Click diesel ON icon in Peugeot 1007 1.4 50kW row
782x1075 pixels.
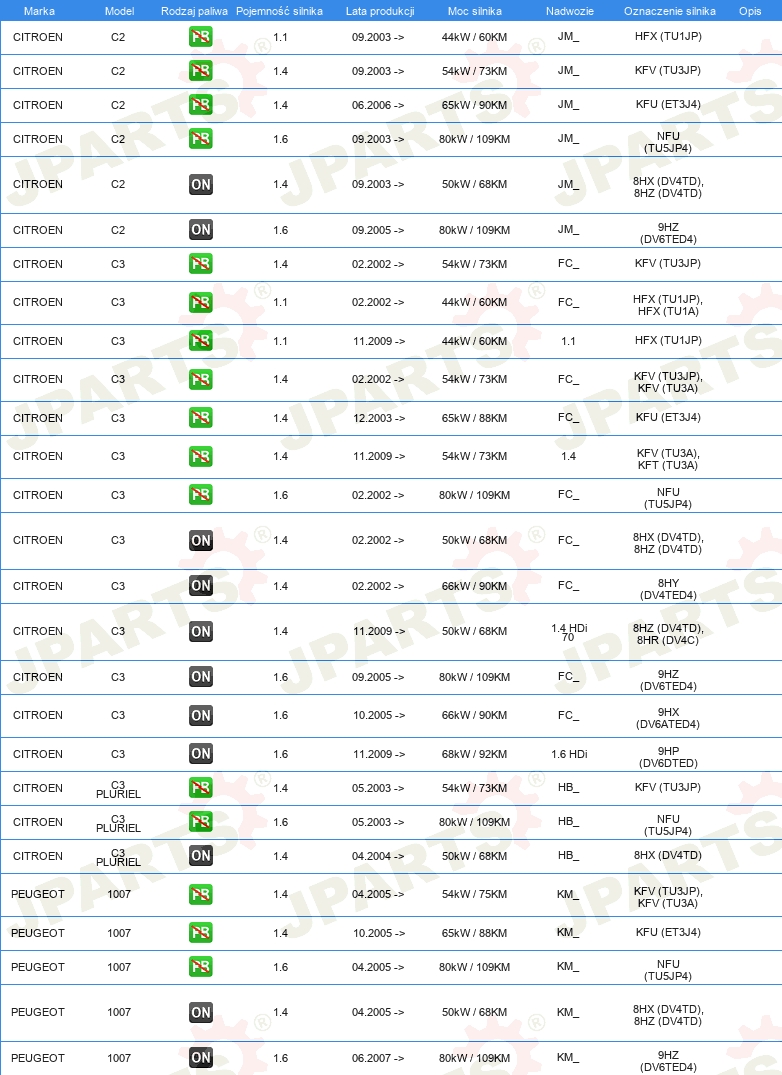pos(201,1013)
